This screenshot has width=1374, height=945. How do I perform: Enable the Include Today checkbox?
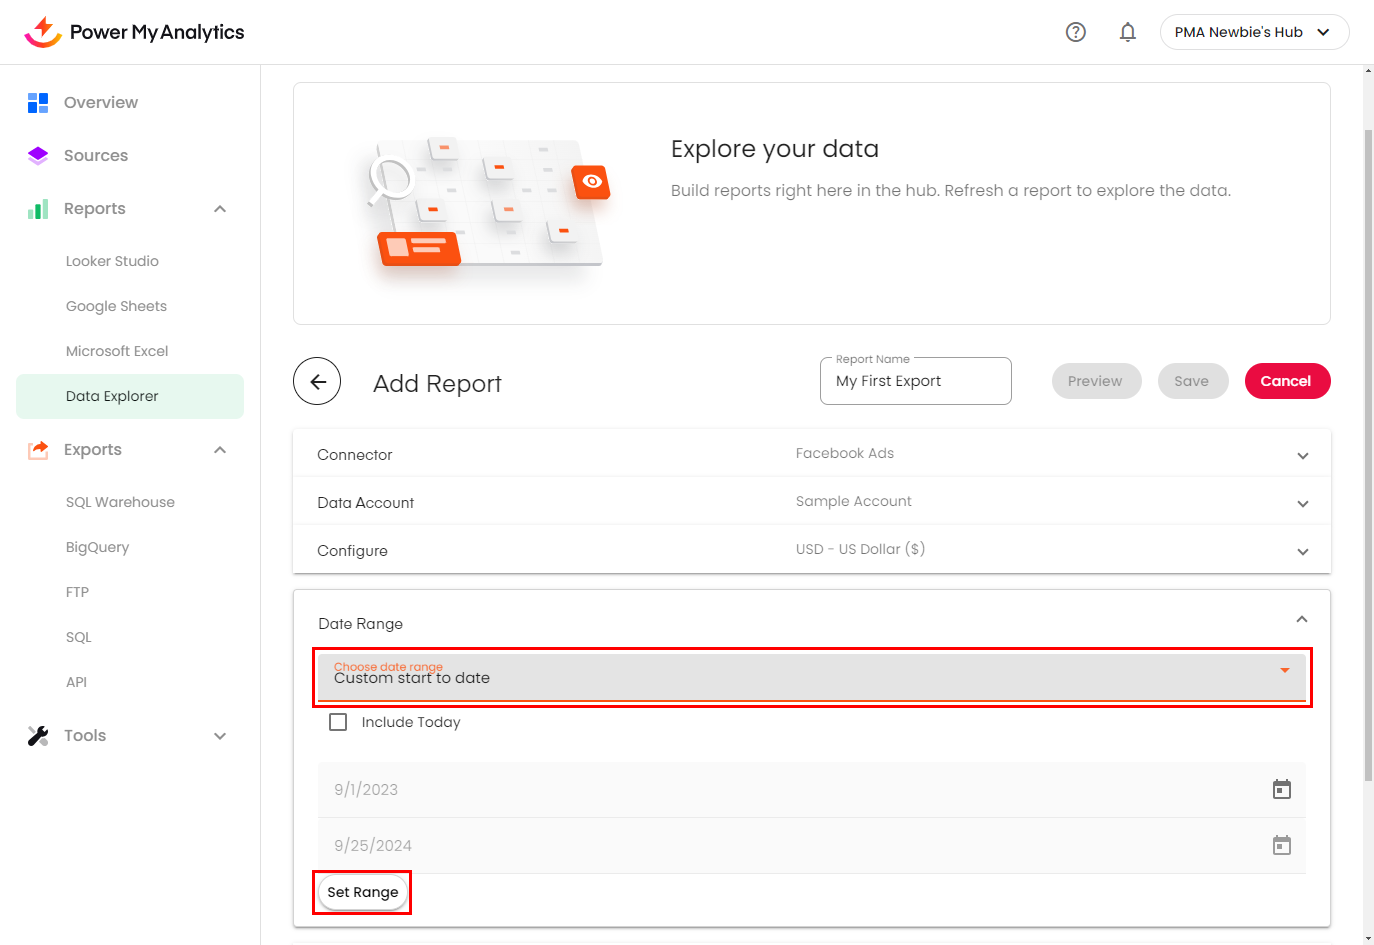pos(338,722)
